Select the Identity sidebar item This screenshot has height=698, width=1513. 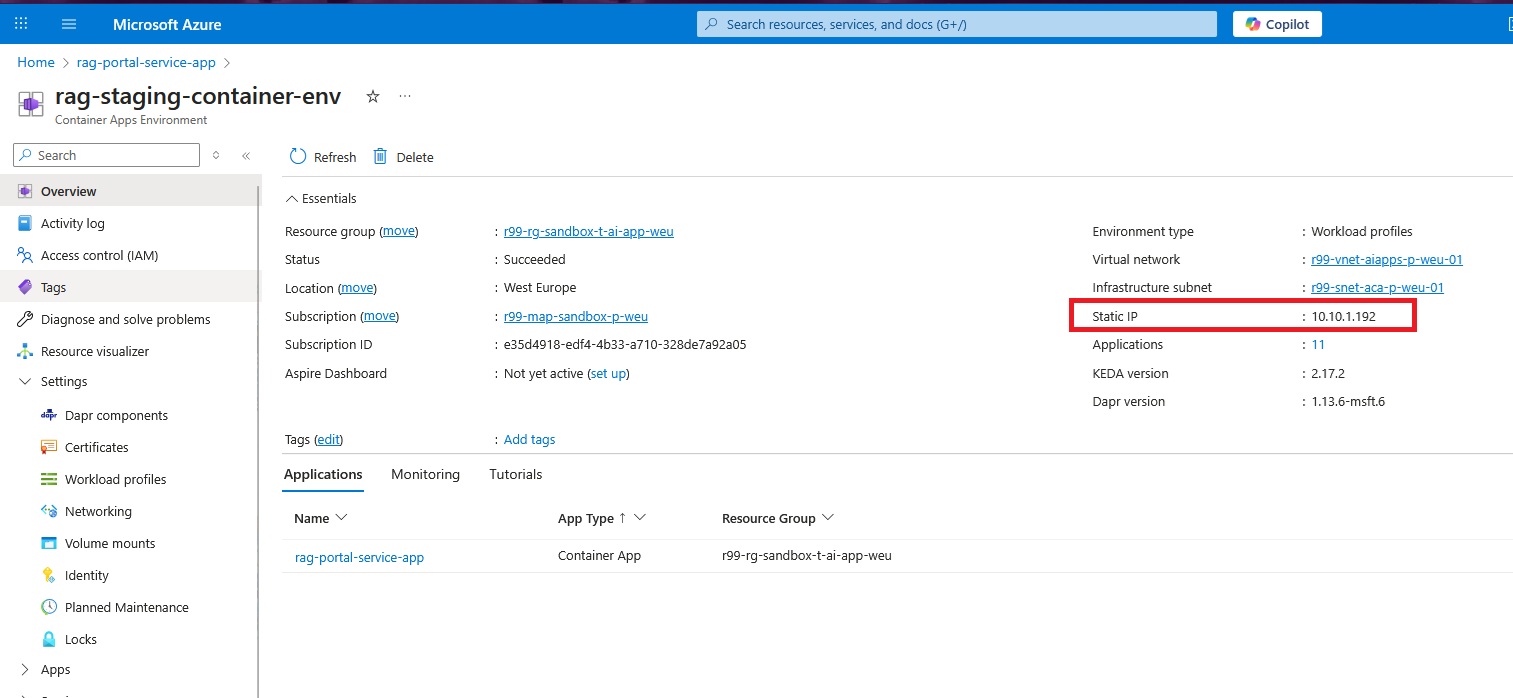(x=87, y=575)
